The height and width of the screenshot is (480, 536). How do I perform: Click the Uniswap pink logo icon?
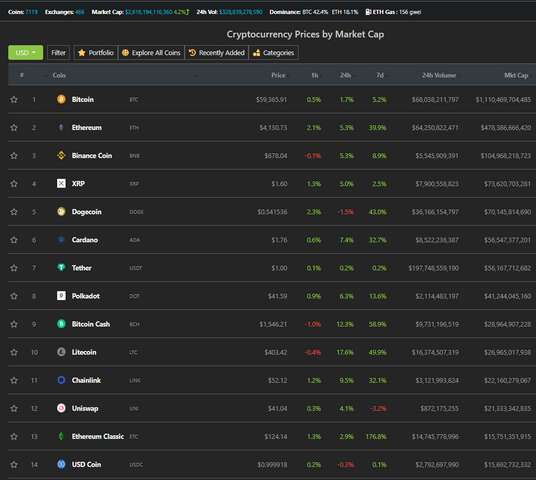click(61, 408)
